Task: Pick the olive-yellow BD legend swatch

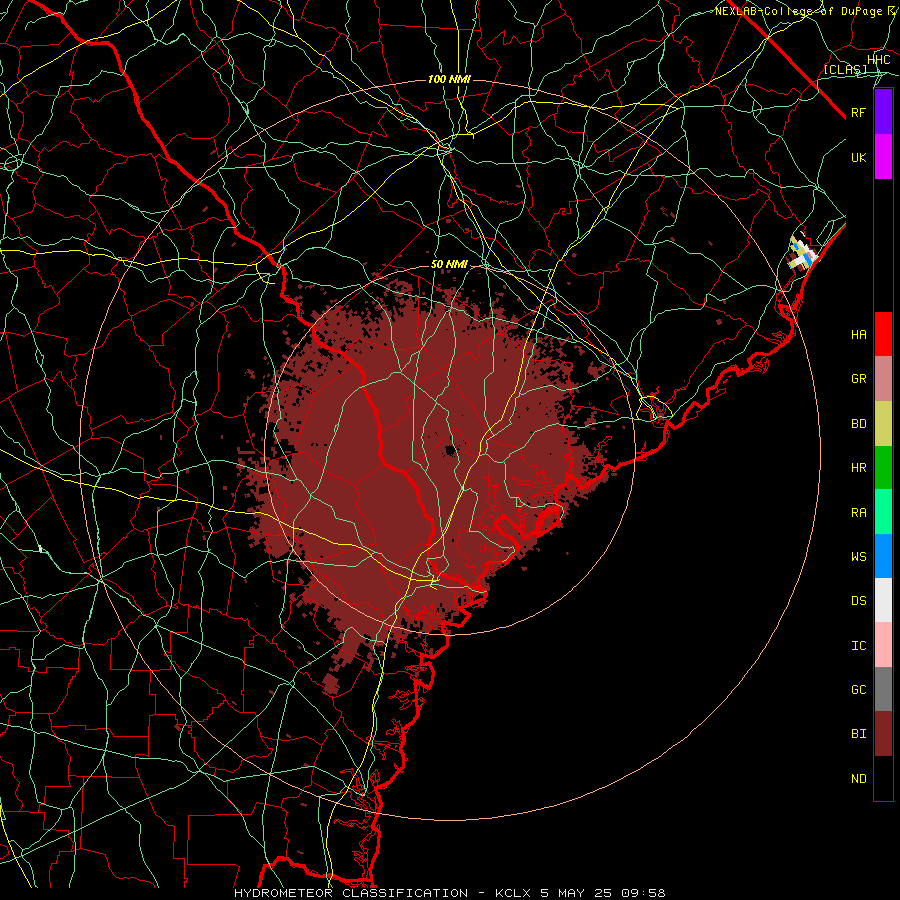Action: 883,424
